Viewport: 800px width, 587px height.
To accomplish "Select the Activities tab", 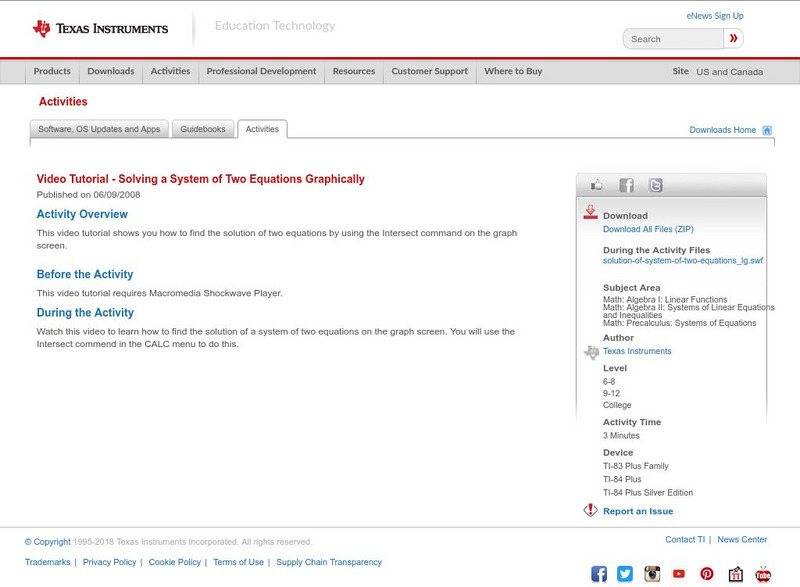I will pos(262,129).
